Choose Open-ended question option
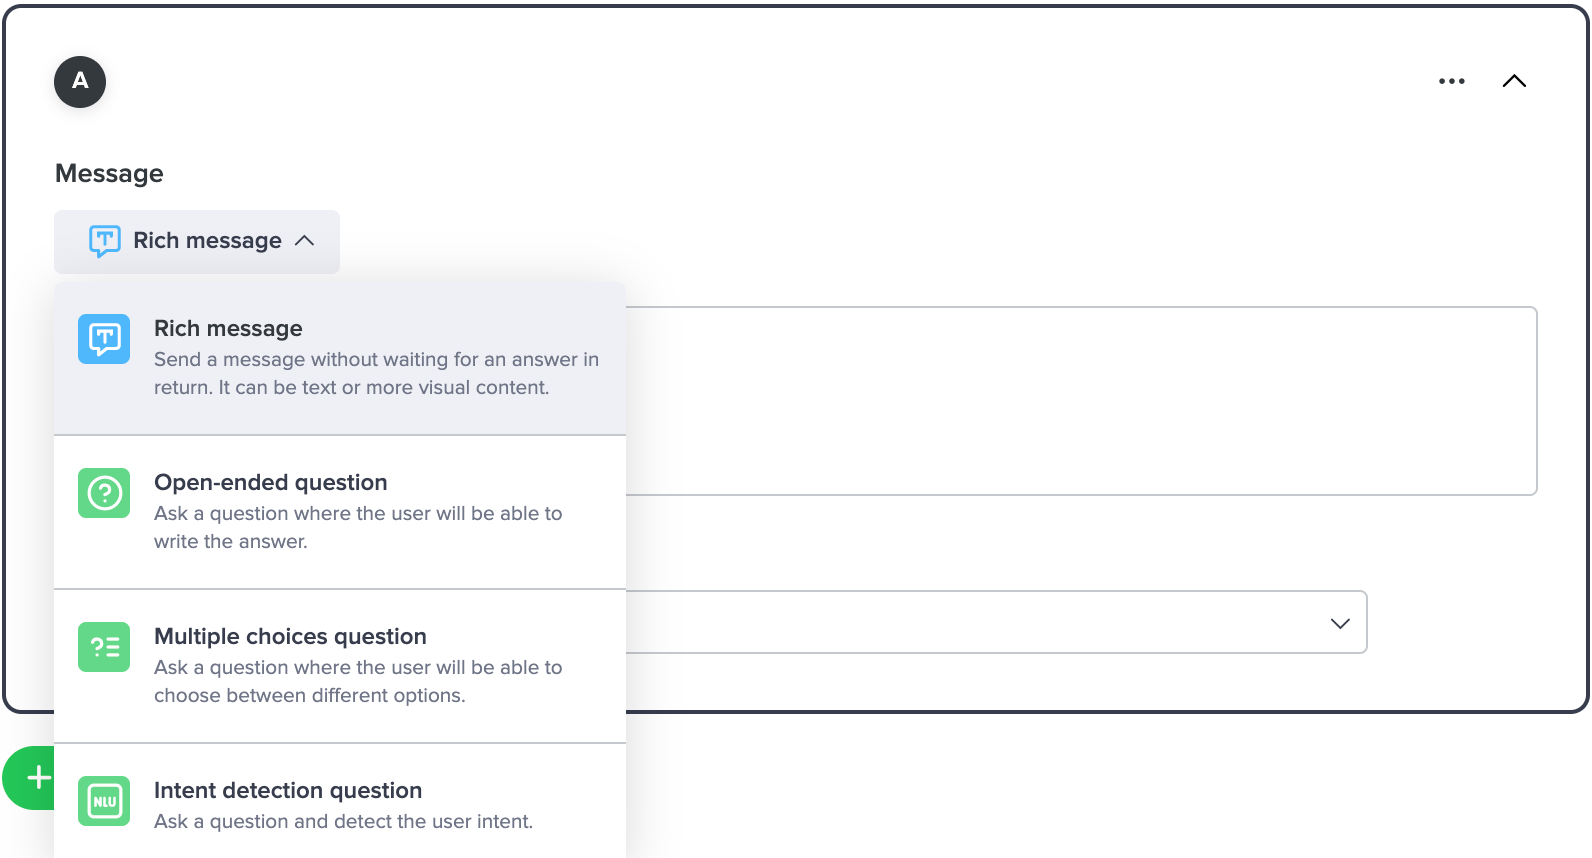Screen dimensions: 1592x858 click(340, 512)
